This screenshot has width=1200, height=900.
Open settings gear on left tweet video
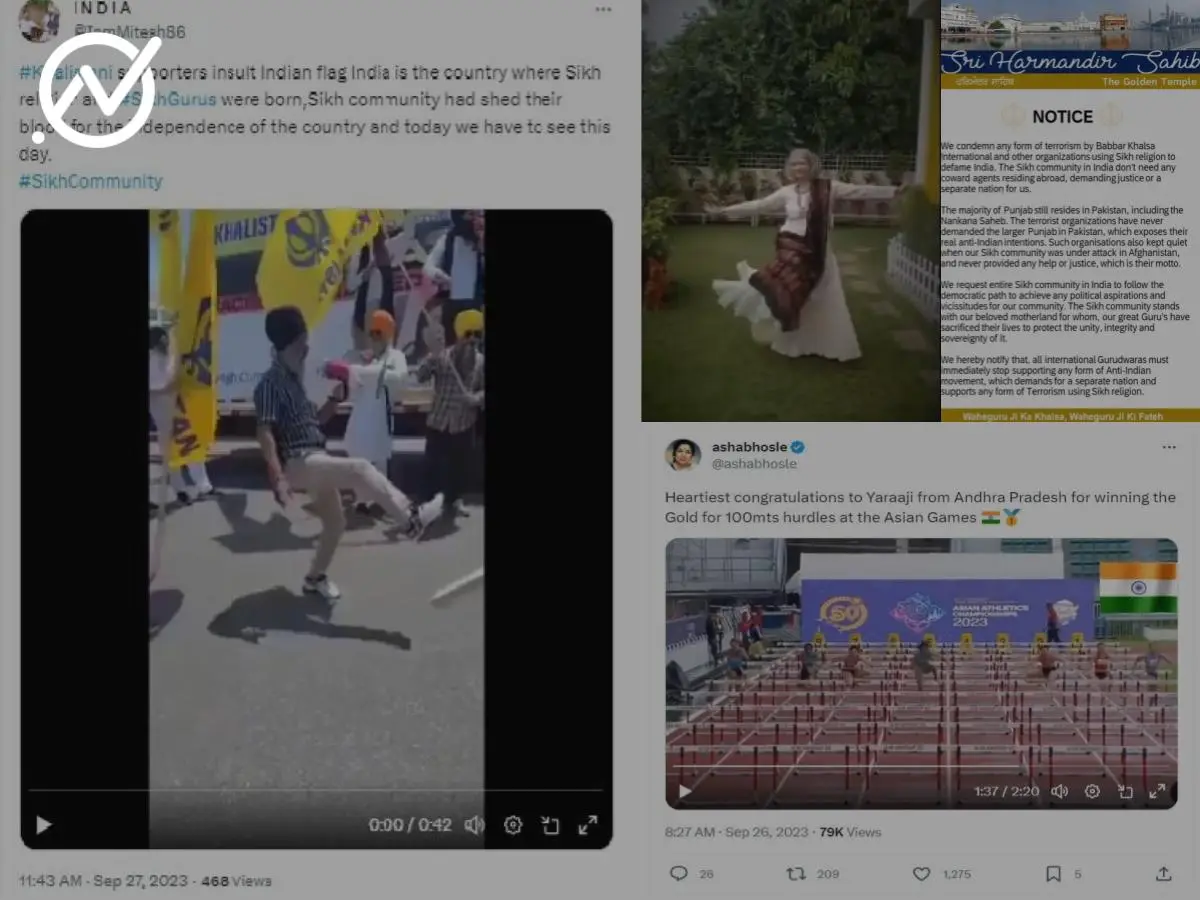(x=513, y=825)
